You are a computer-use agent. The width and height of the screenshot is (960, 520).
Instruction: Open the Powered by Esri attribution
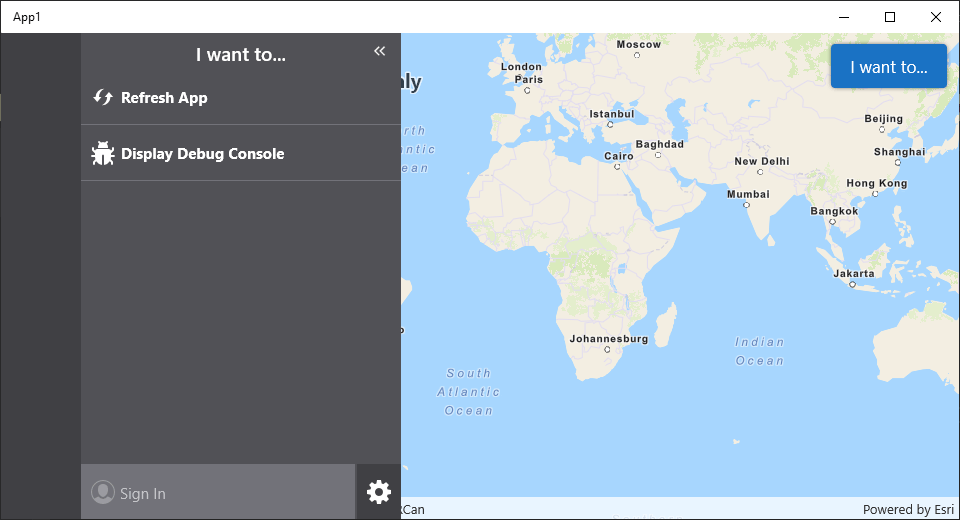[908, 510]
